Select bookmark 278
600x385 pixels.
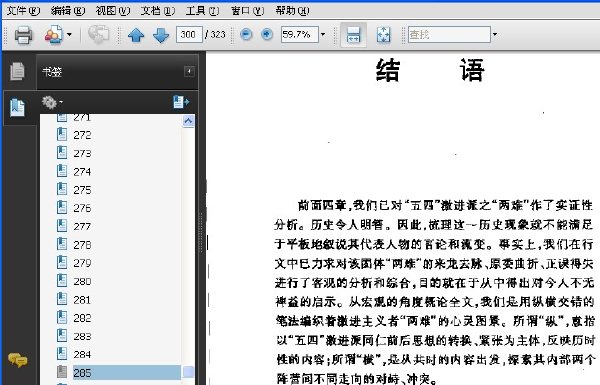(x=82, y=245)
